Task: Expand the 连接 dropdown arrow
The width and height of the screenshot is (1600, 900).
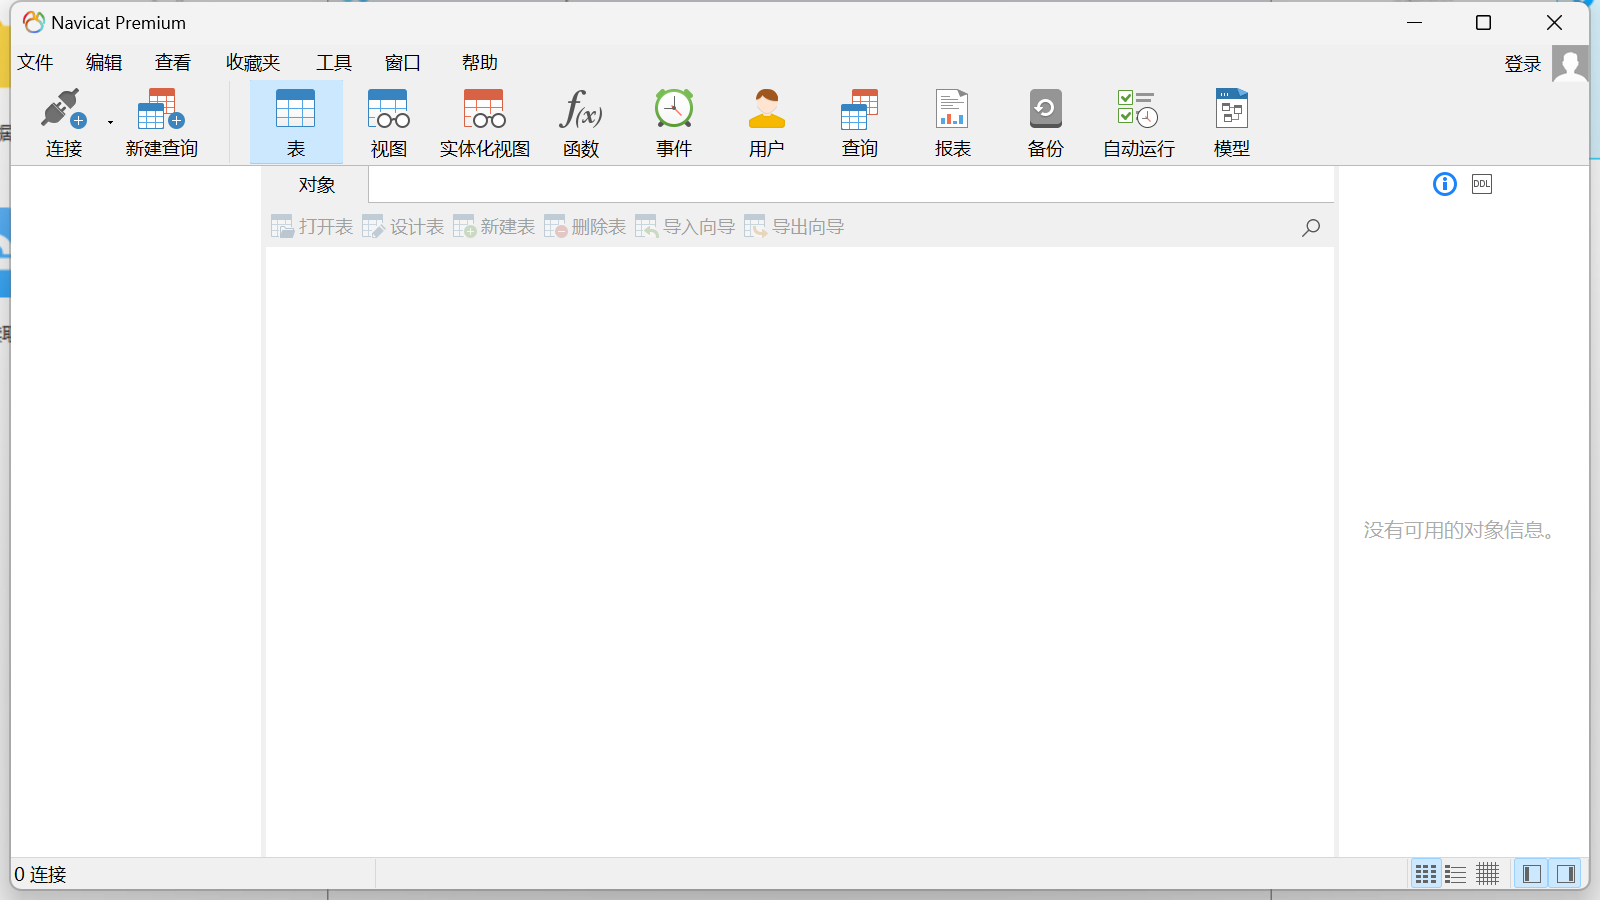Action: point(110,122)
